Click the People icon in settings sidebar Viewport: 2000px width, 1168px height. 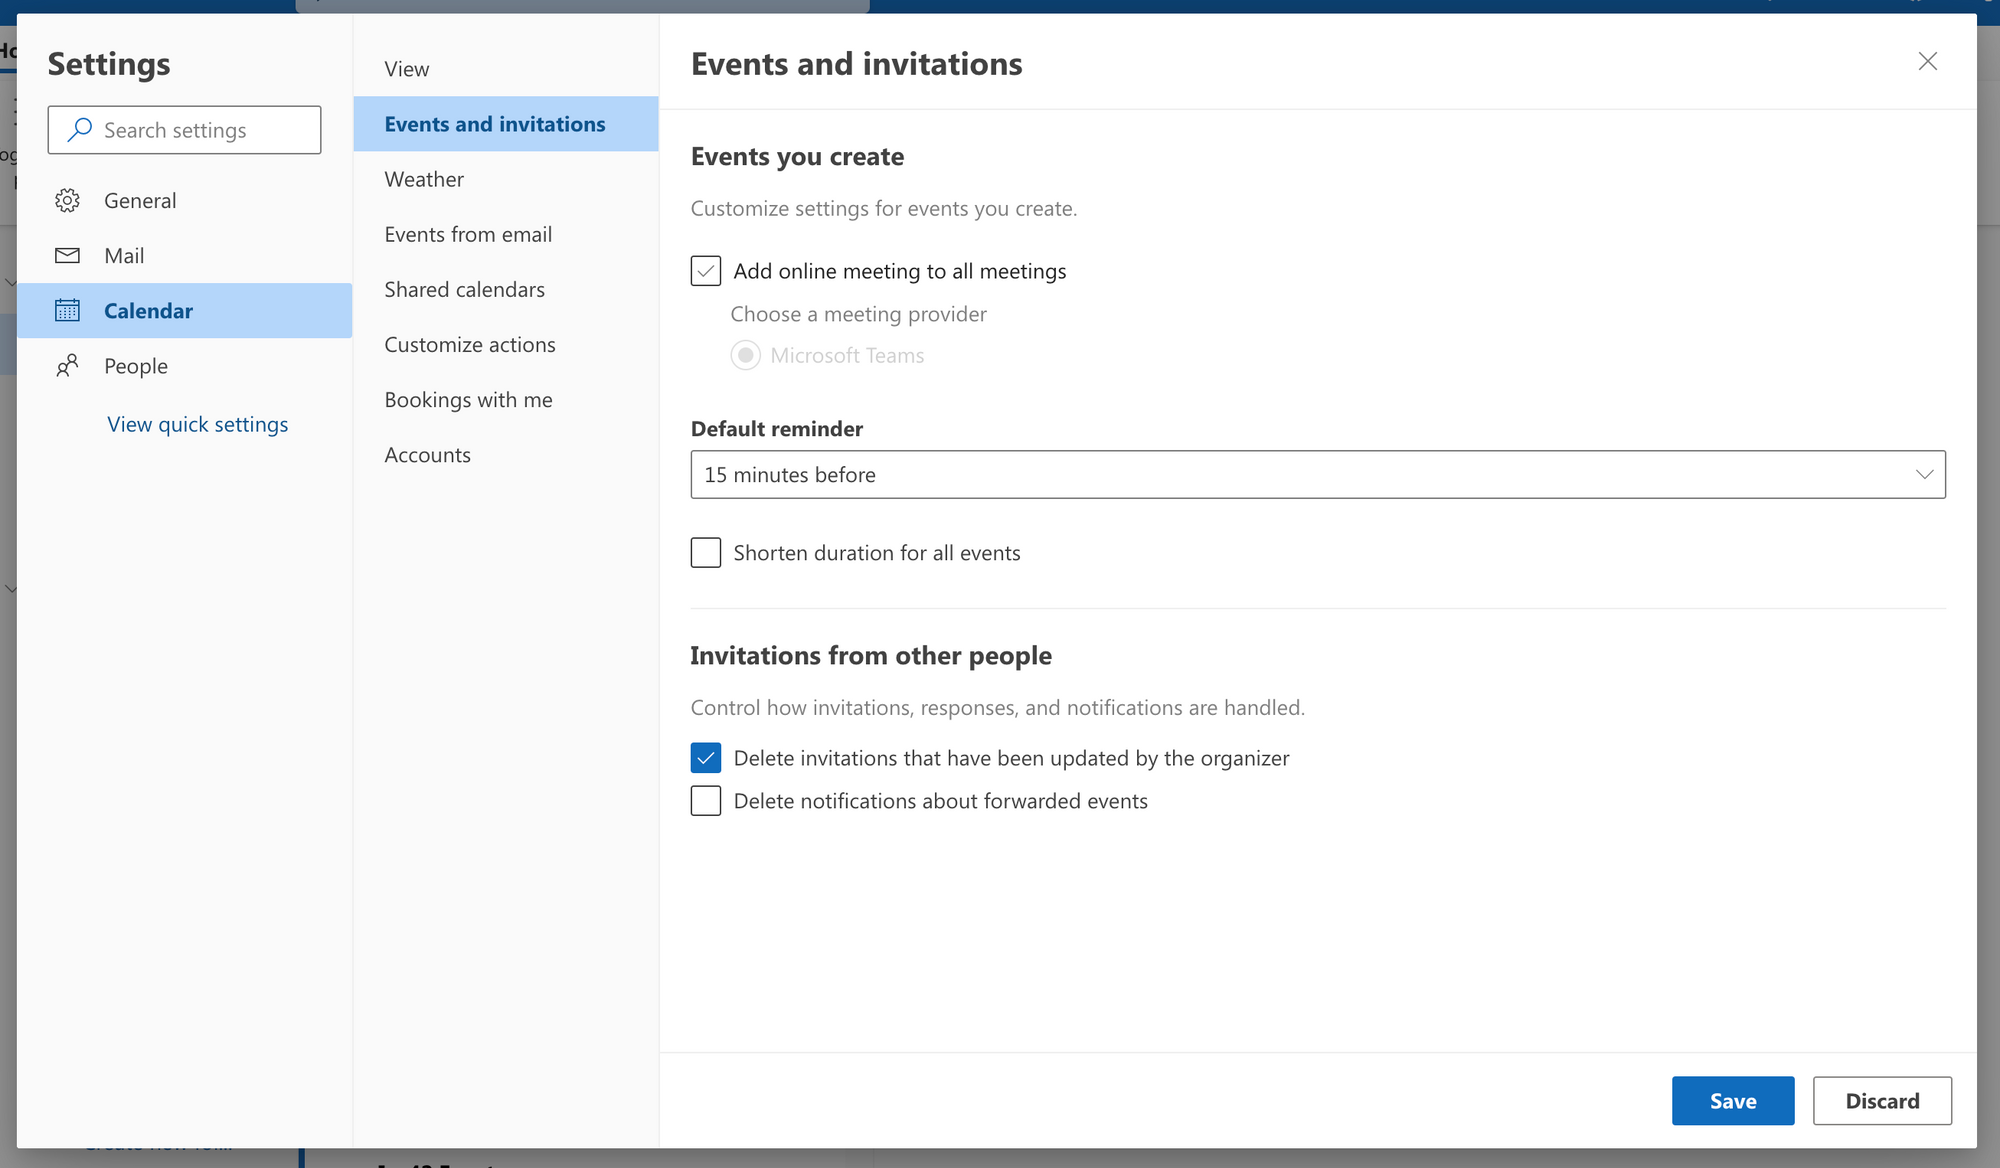coord(67,365)
